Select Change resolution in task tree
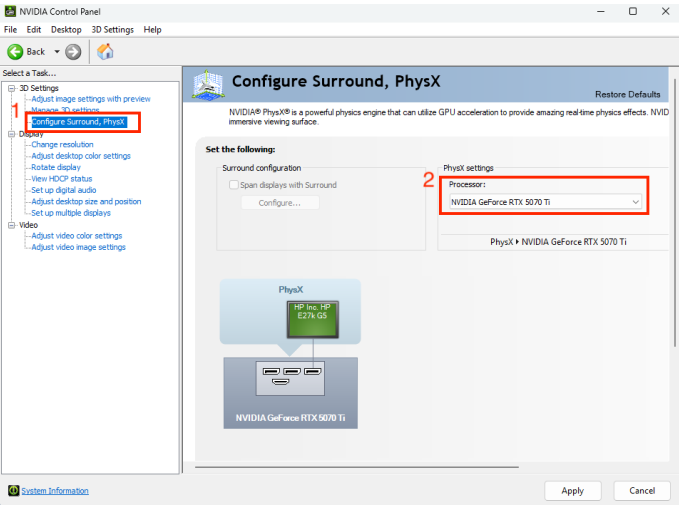 (x=62, y=145)
